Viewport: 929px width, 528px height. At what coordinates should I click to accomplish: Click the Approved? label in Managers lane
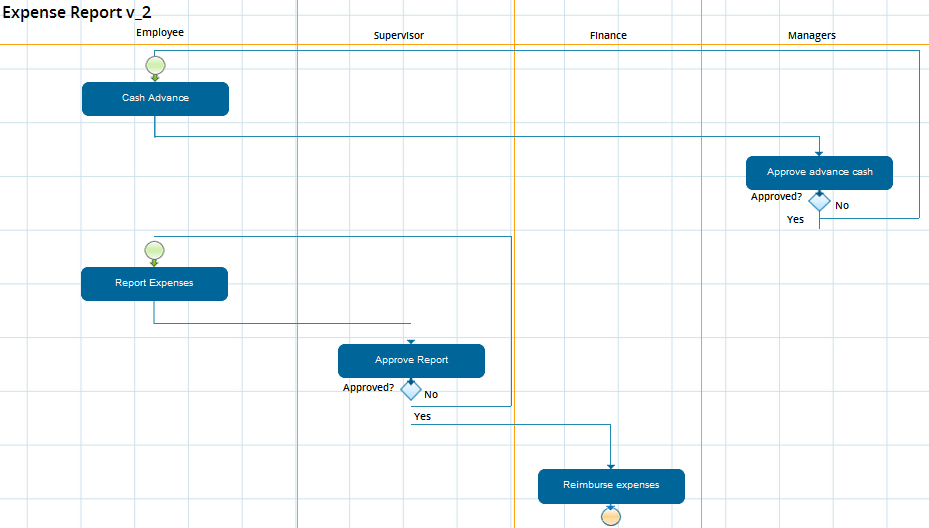pos(776,197)
